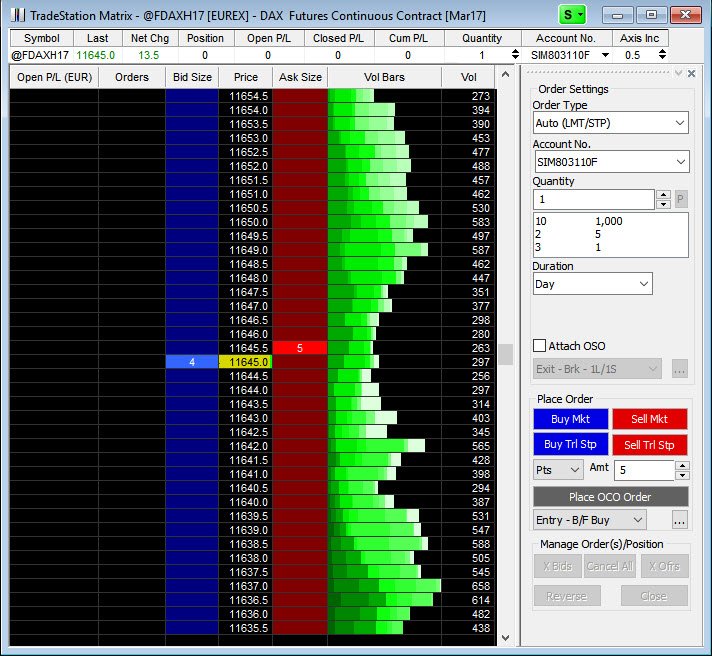This screenshot has height=656, width=712.
Task: Open Account No. dropdown in Order Settings
Action: 611,162
